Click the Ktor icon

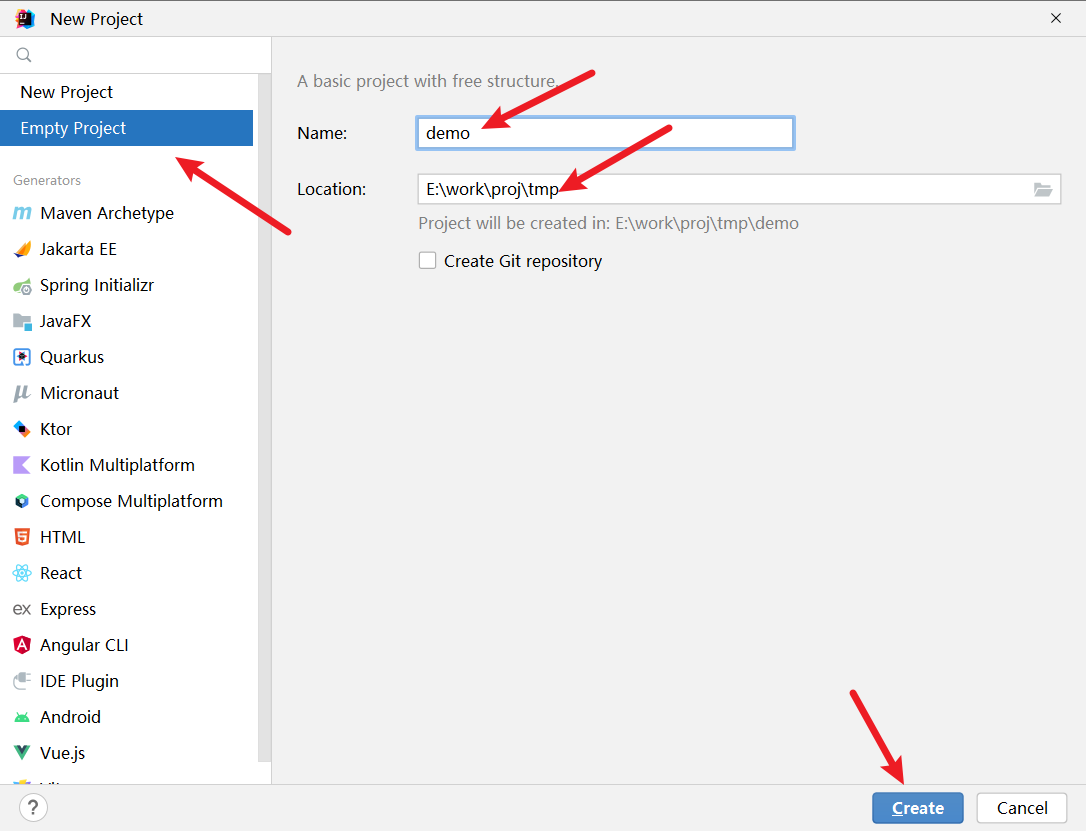click(x=22, y=429)
